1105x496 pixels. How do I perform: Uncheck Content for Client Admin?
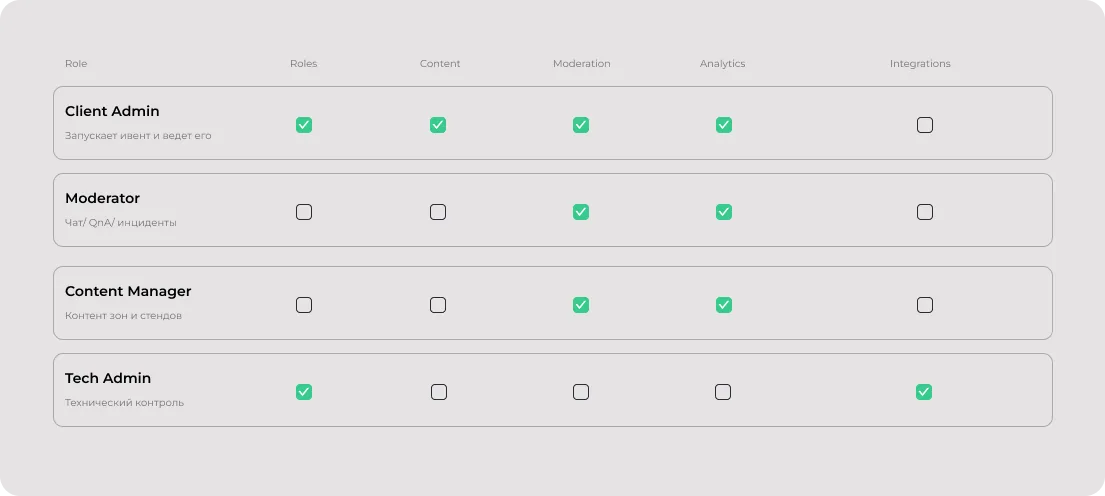tap(438, 125)
